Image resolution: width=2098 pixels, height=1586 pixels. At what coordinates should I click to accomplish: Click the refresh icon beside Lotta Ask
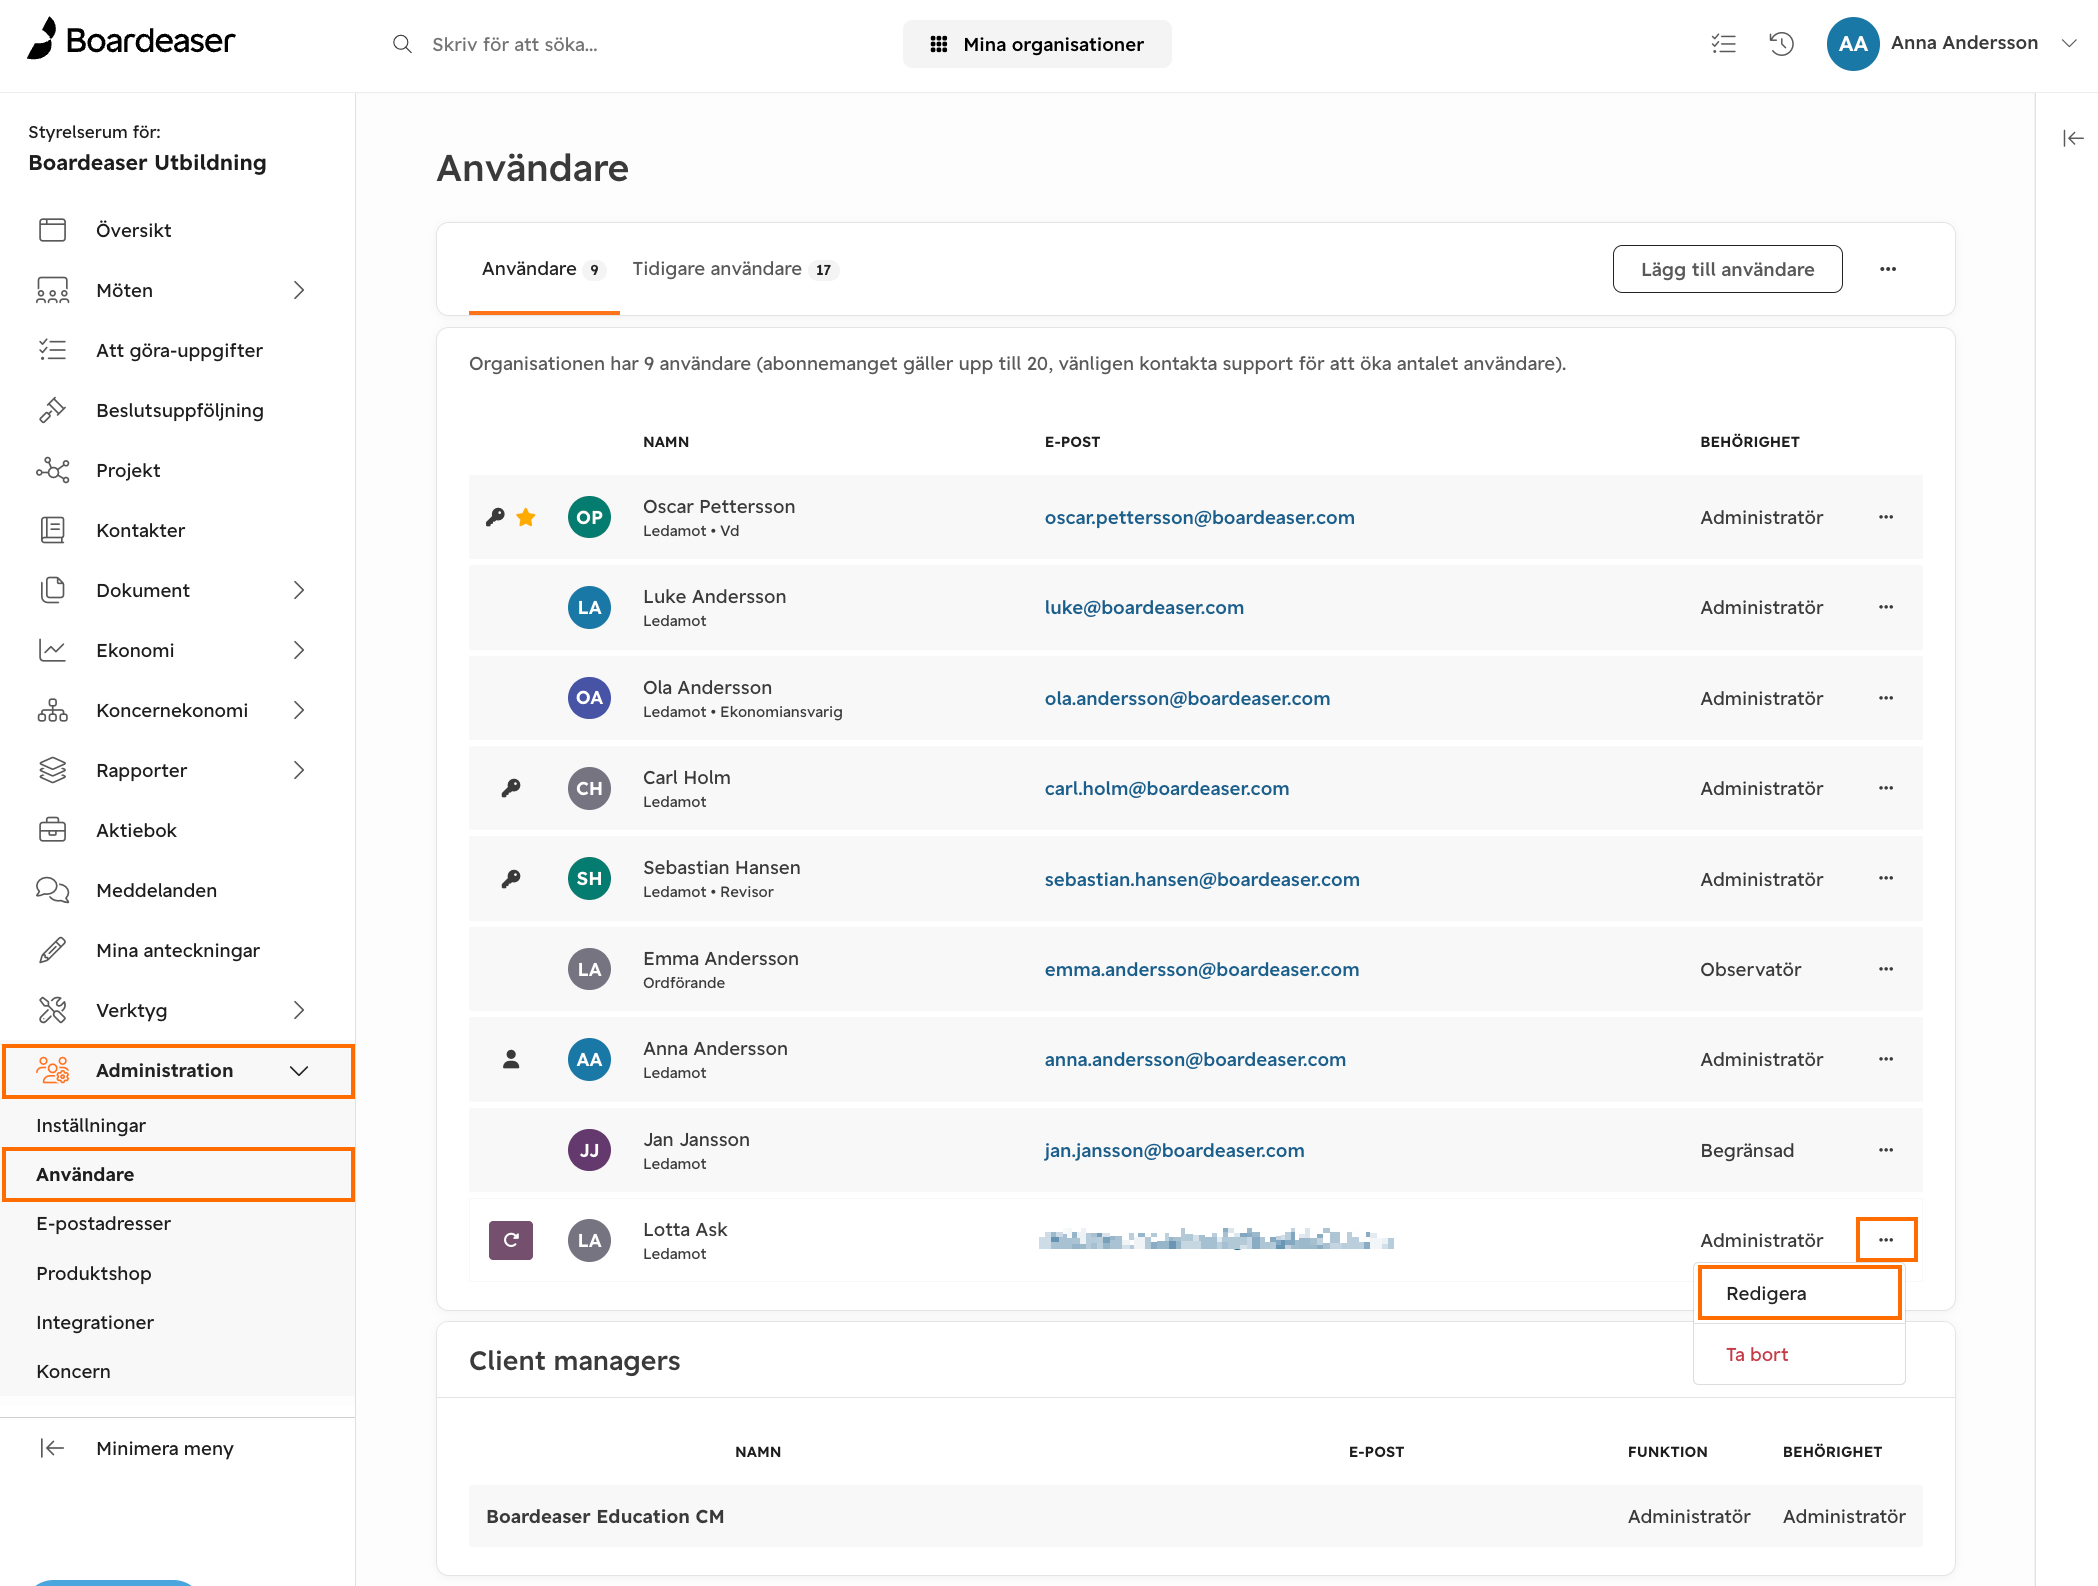[511, 1240]
